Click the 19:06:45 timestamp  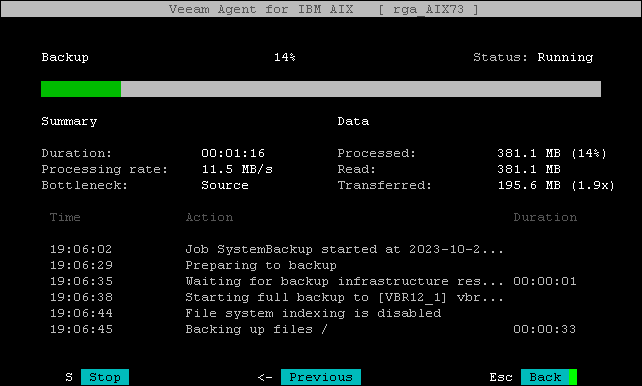[81, 329]
